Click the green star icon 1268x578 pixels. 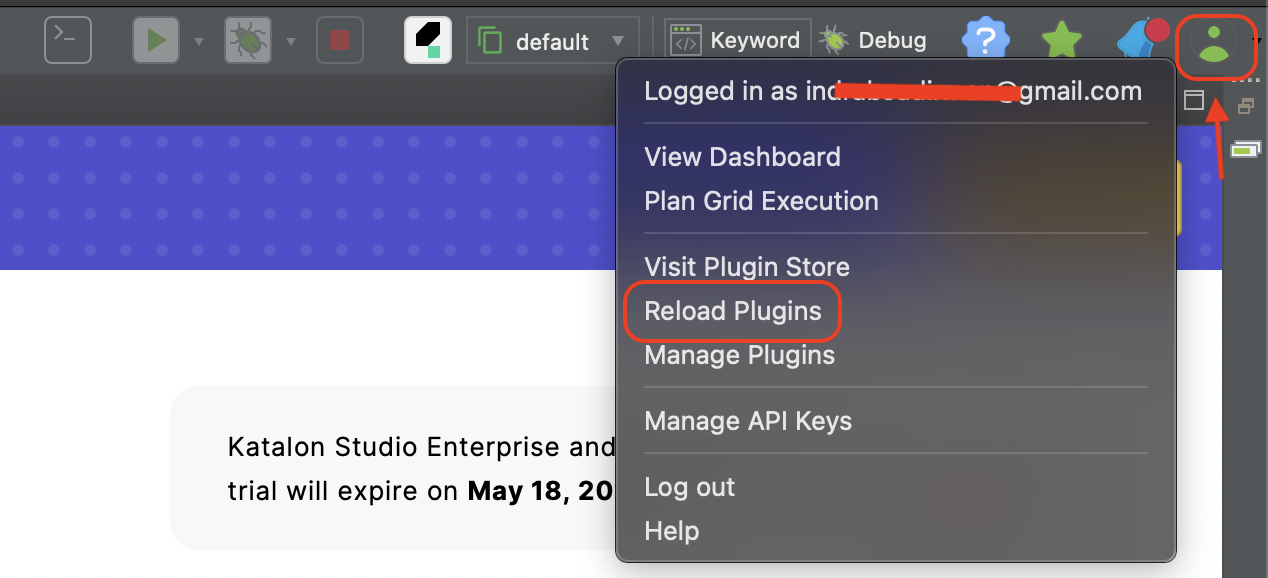click(x=1062, y=41)
